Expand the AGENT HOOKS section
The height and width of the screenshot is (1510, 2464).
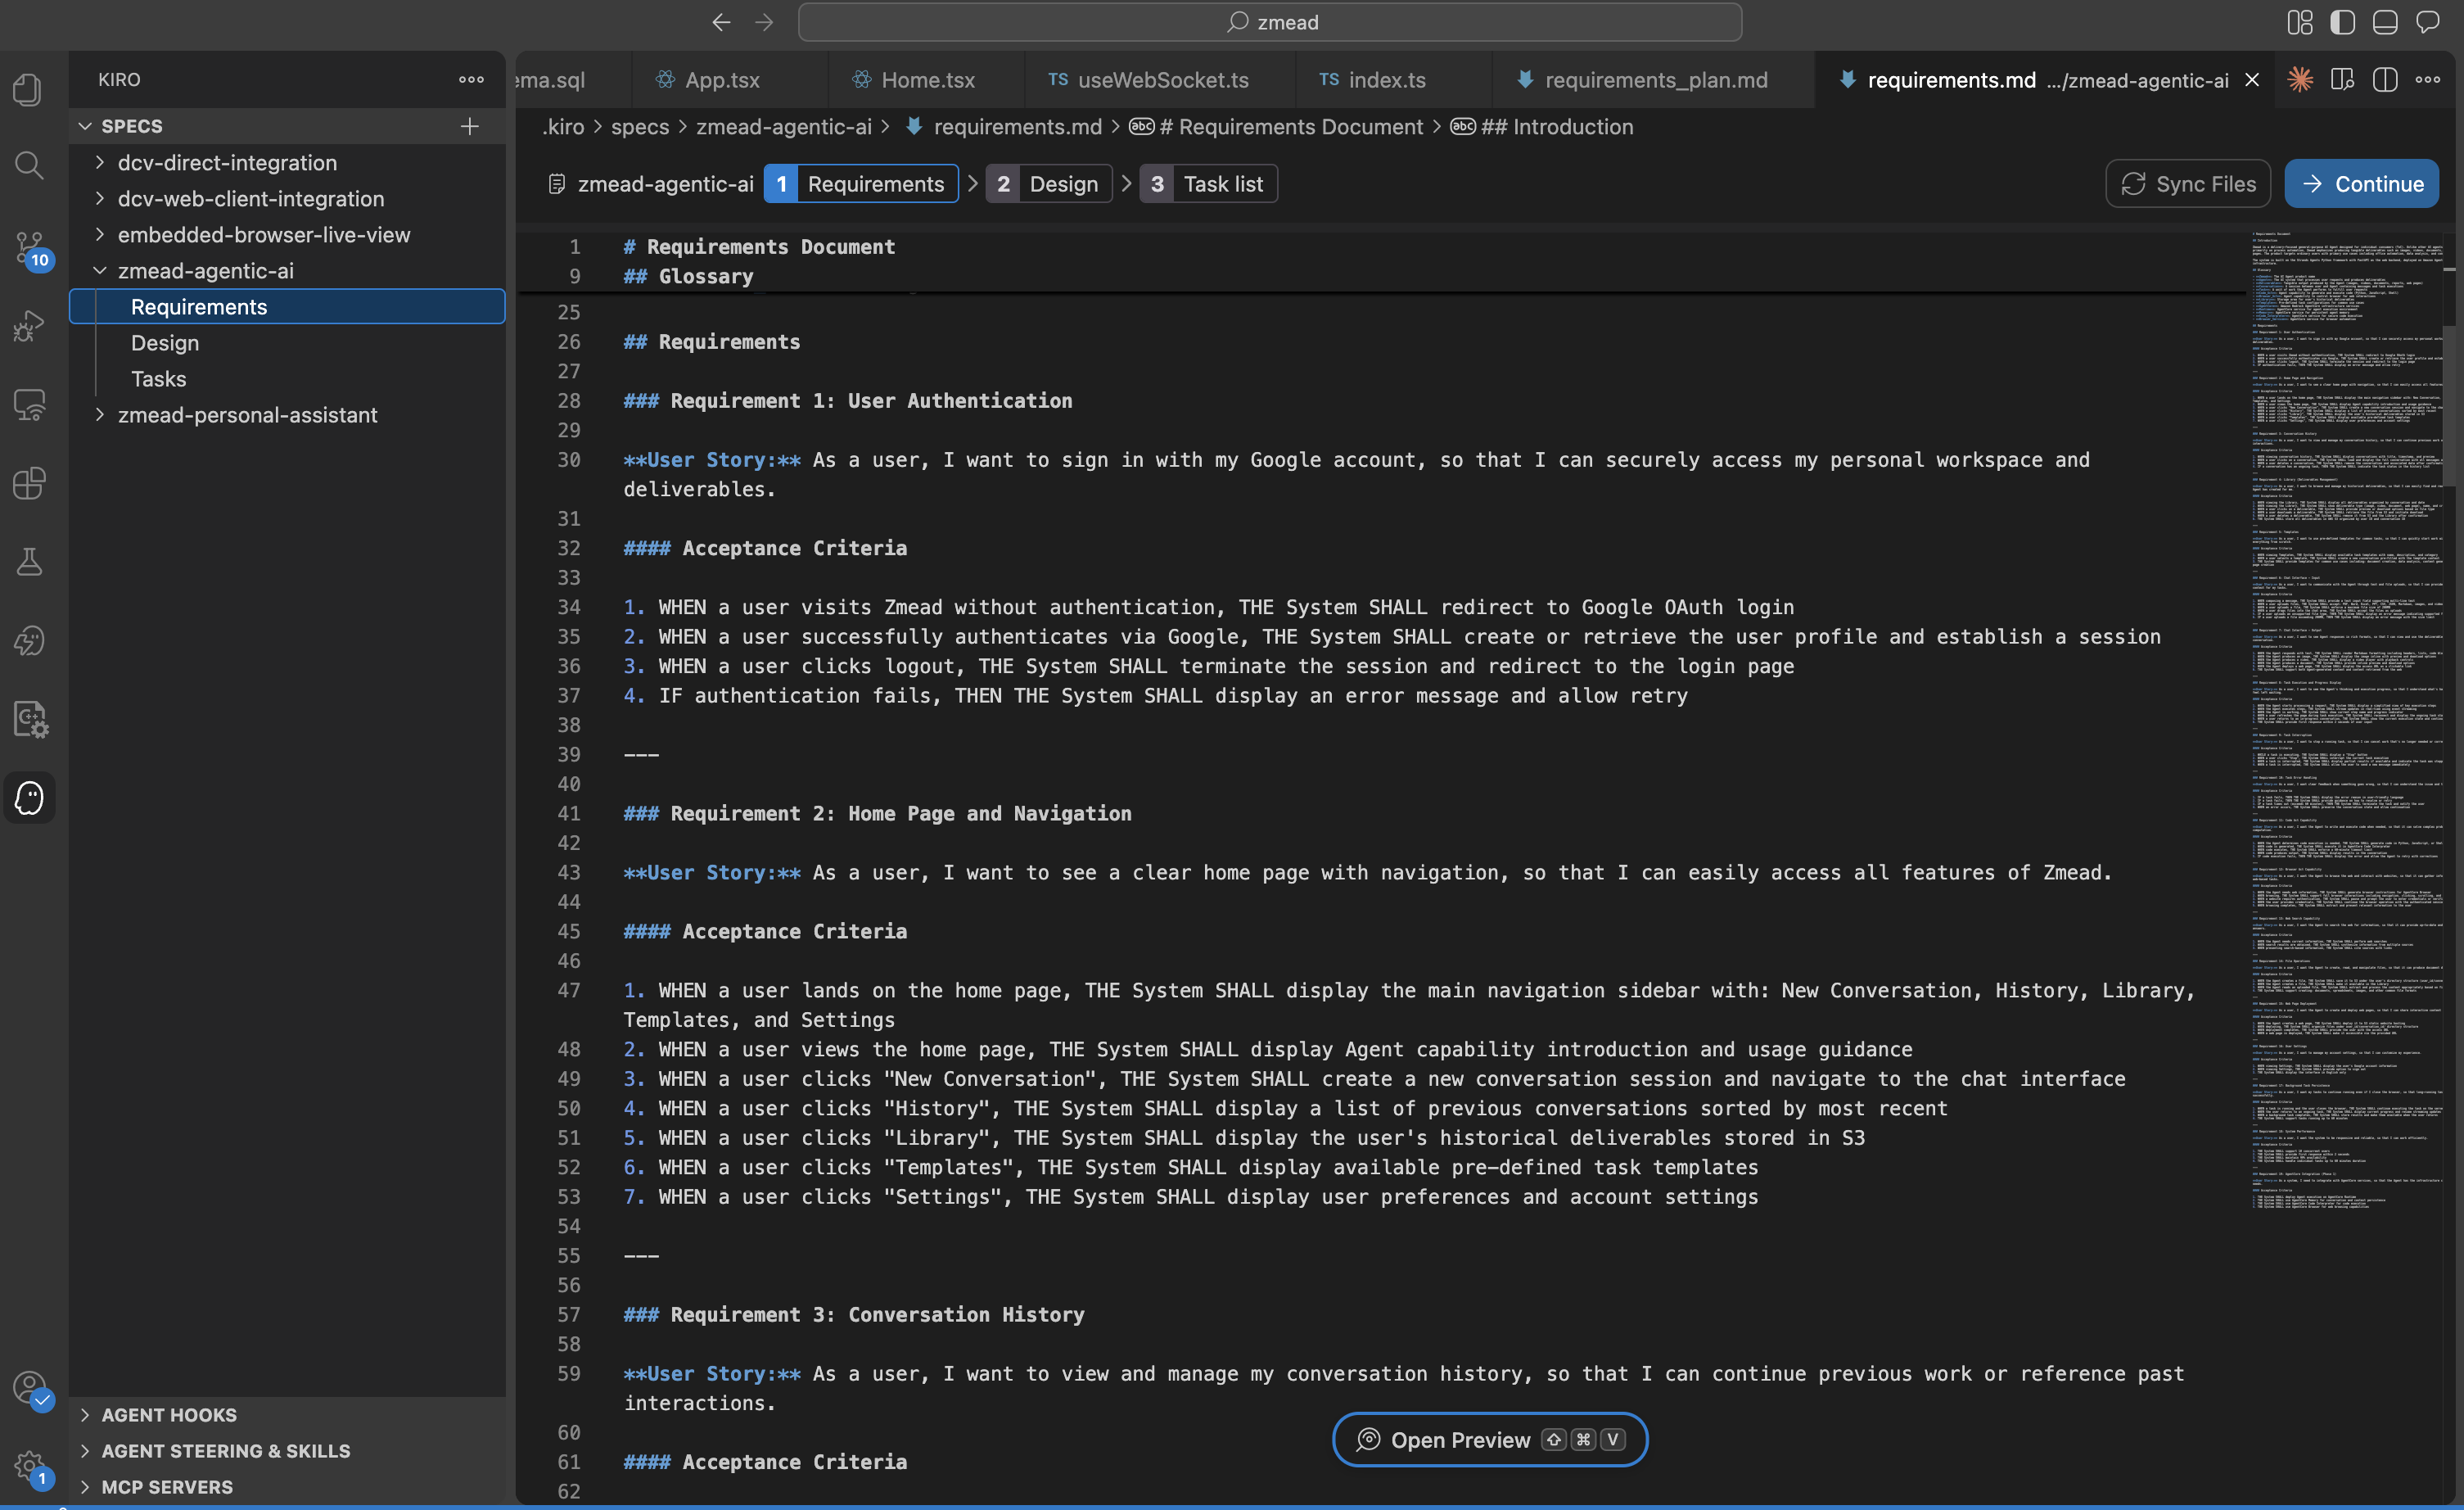click(x=86, y=1414)
